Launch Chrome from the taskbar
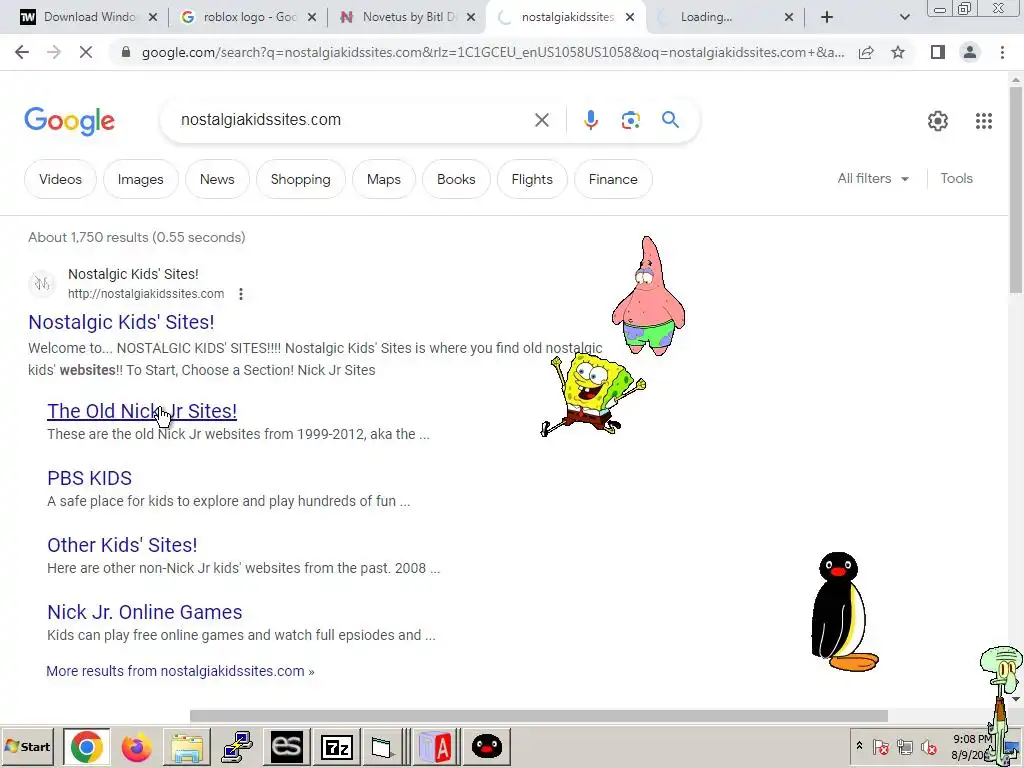Image resolution: width=1024 pixels, height=768 pixels. coord(86,746)
